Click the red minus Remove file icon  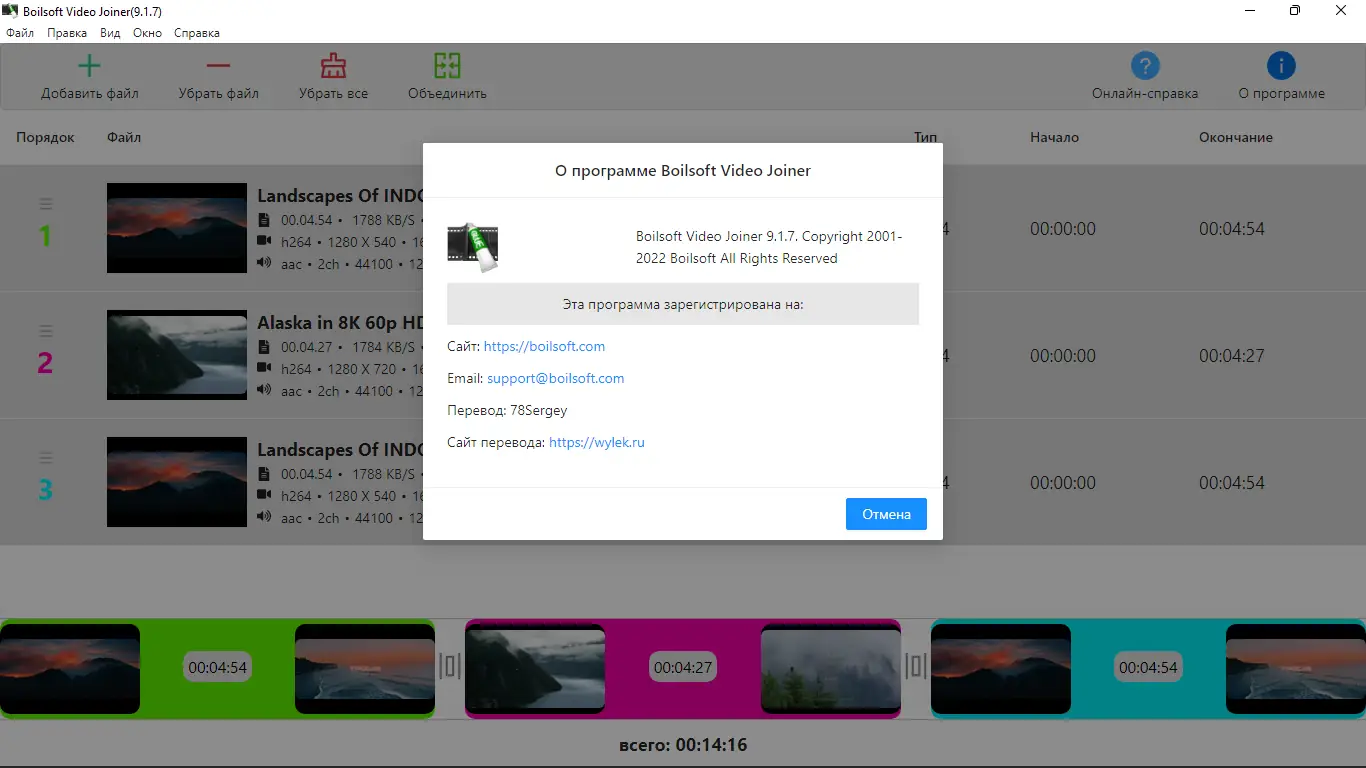[218, 66]
